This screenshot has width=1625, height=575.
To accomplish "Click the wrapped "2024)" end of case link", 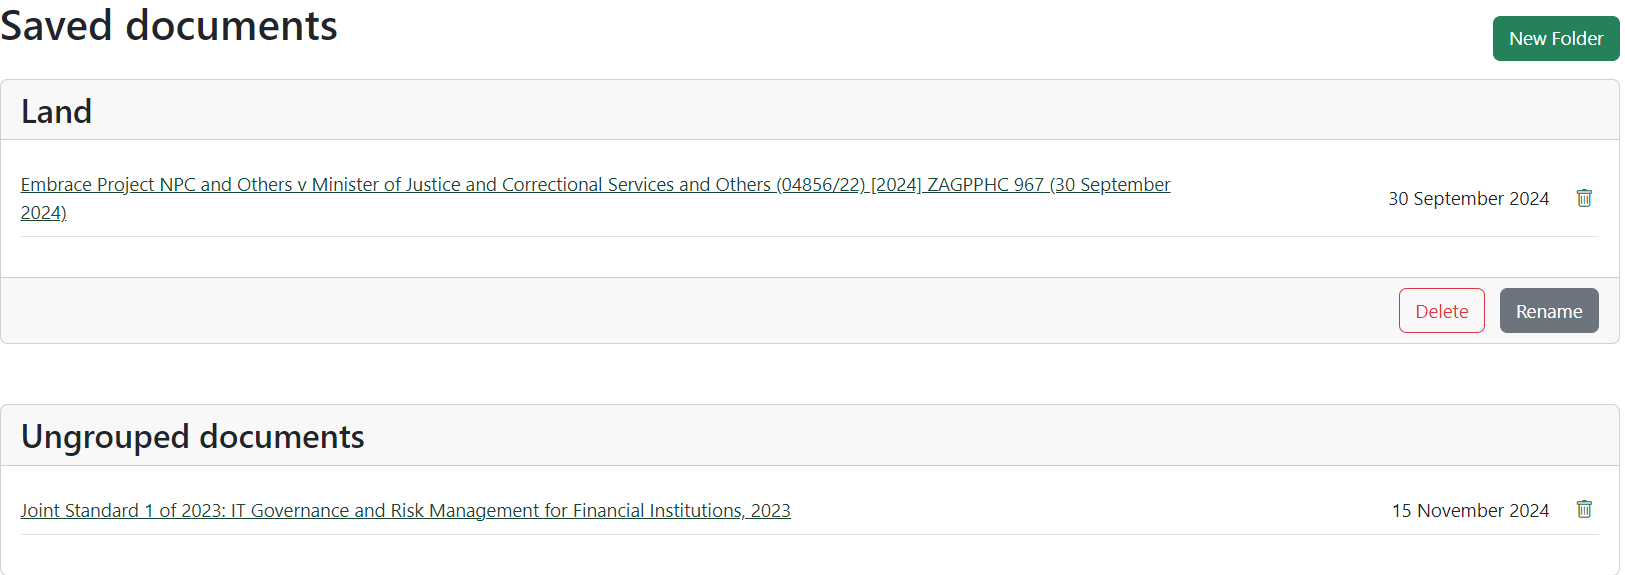I will click(44, 213).
